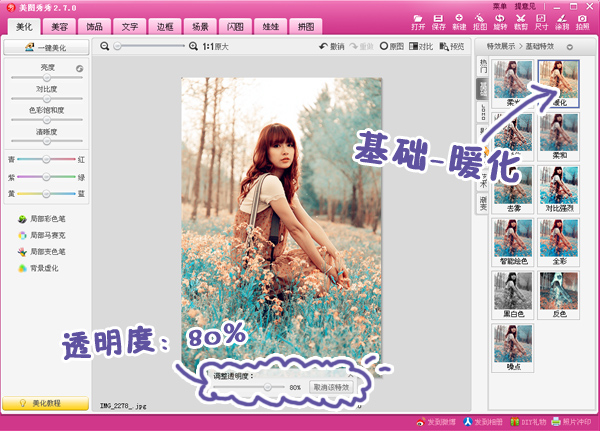This screenshot has width=600, height=431.
Task: Switch to the 边框 tab
Action: (165, 26)
